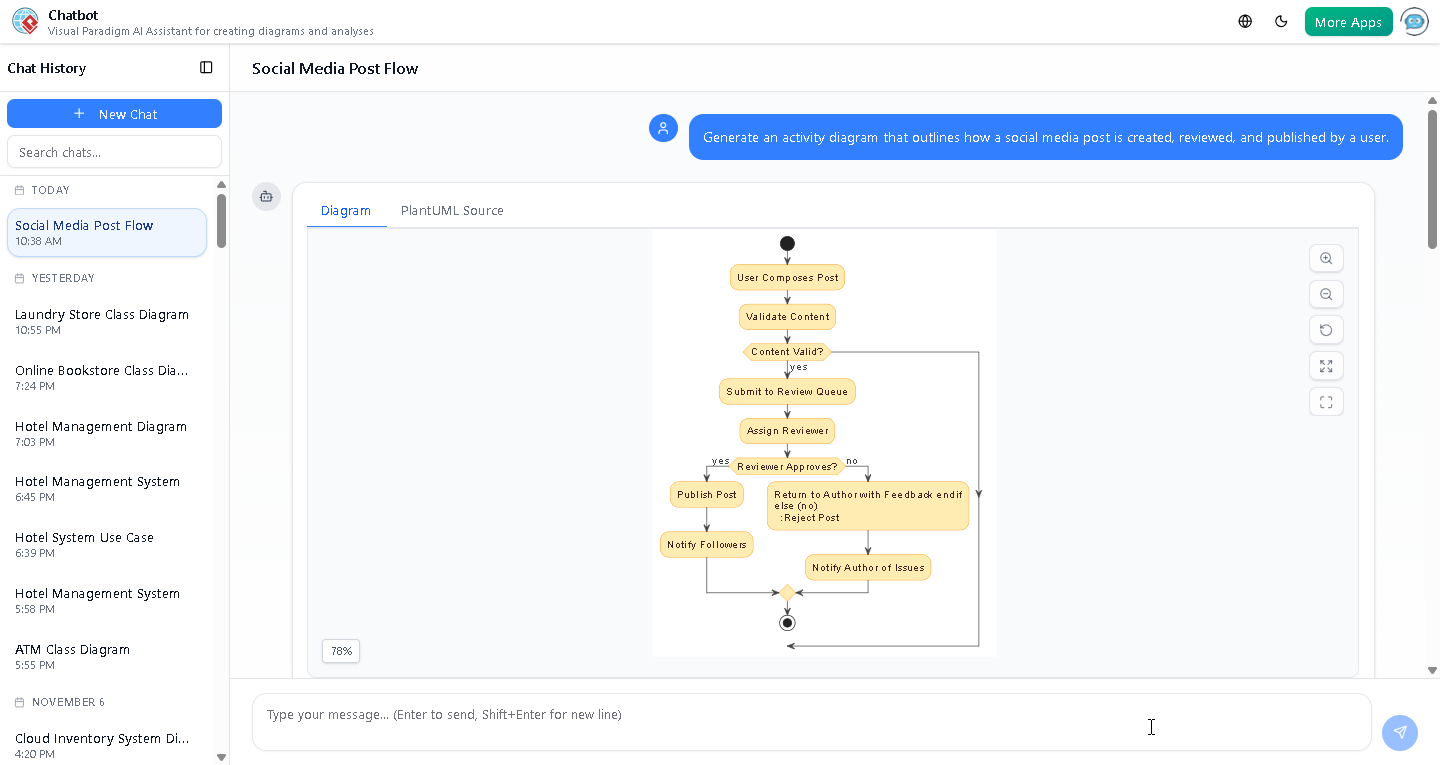
Task: Expand the diagram to full size
Action: [1326, 366]
